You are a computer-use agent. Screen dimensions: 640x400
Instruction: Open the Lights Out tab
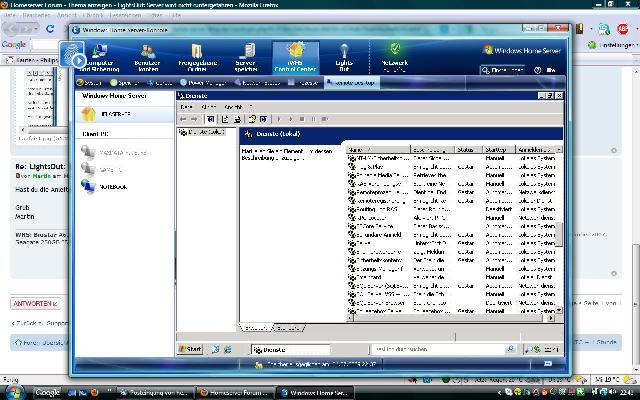point(344,57)
